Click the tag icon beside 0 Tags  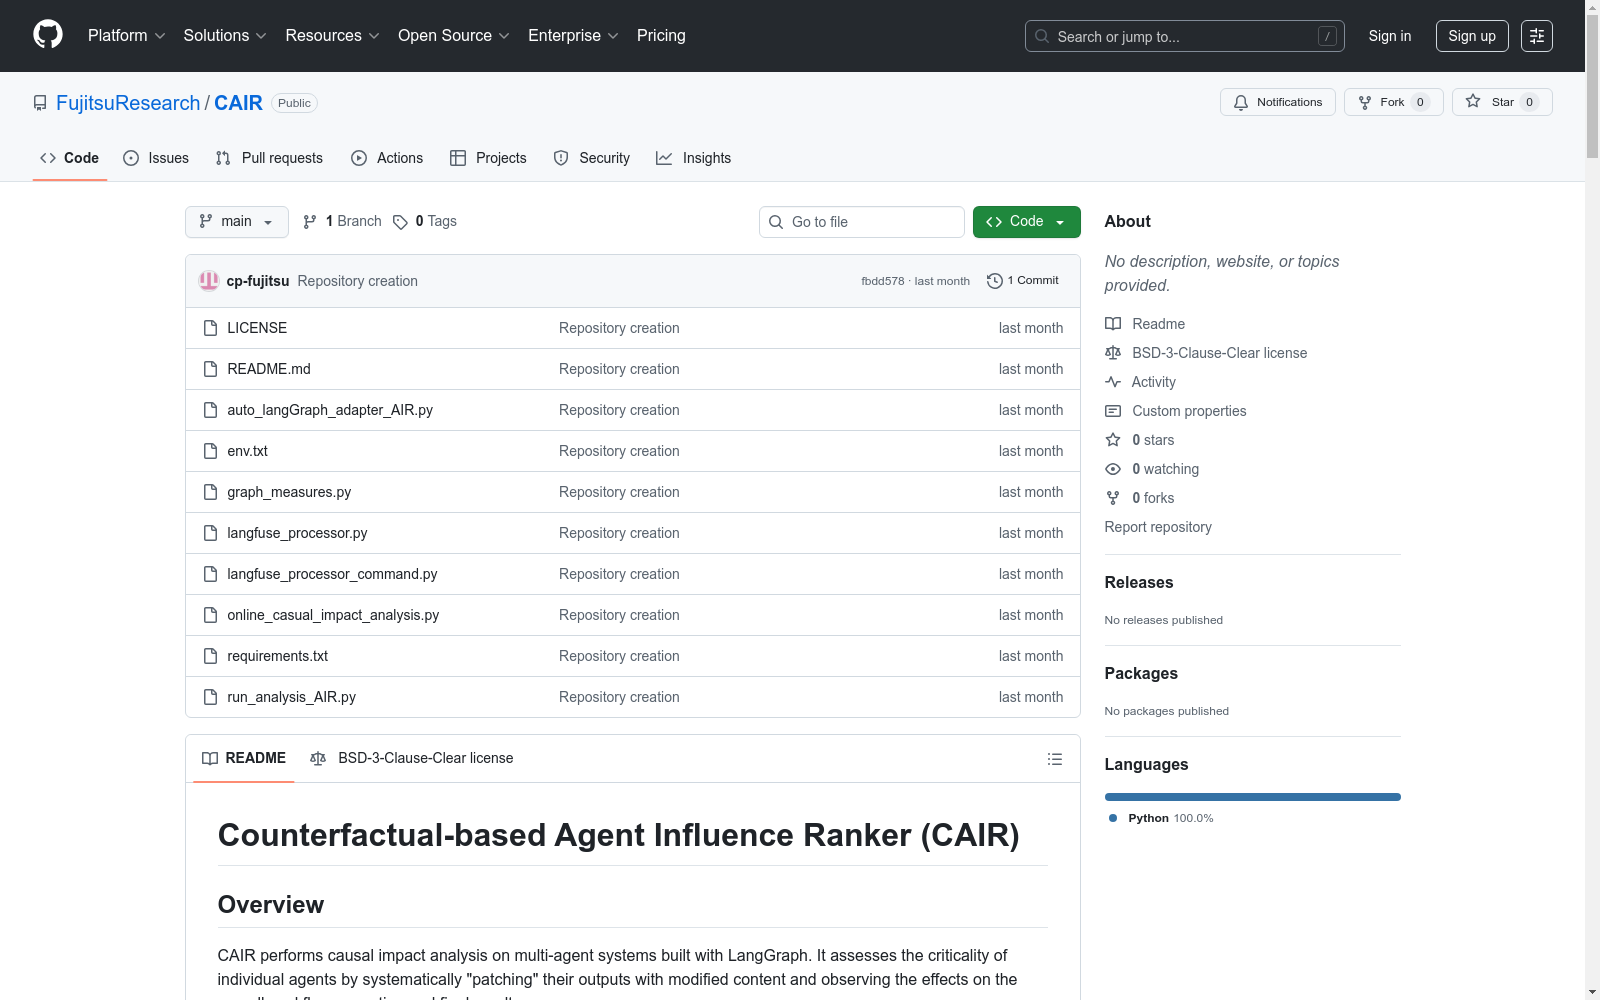pos(400,222)
